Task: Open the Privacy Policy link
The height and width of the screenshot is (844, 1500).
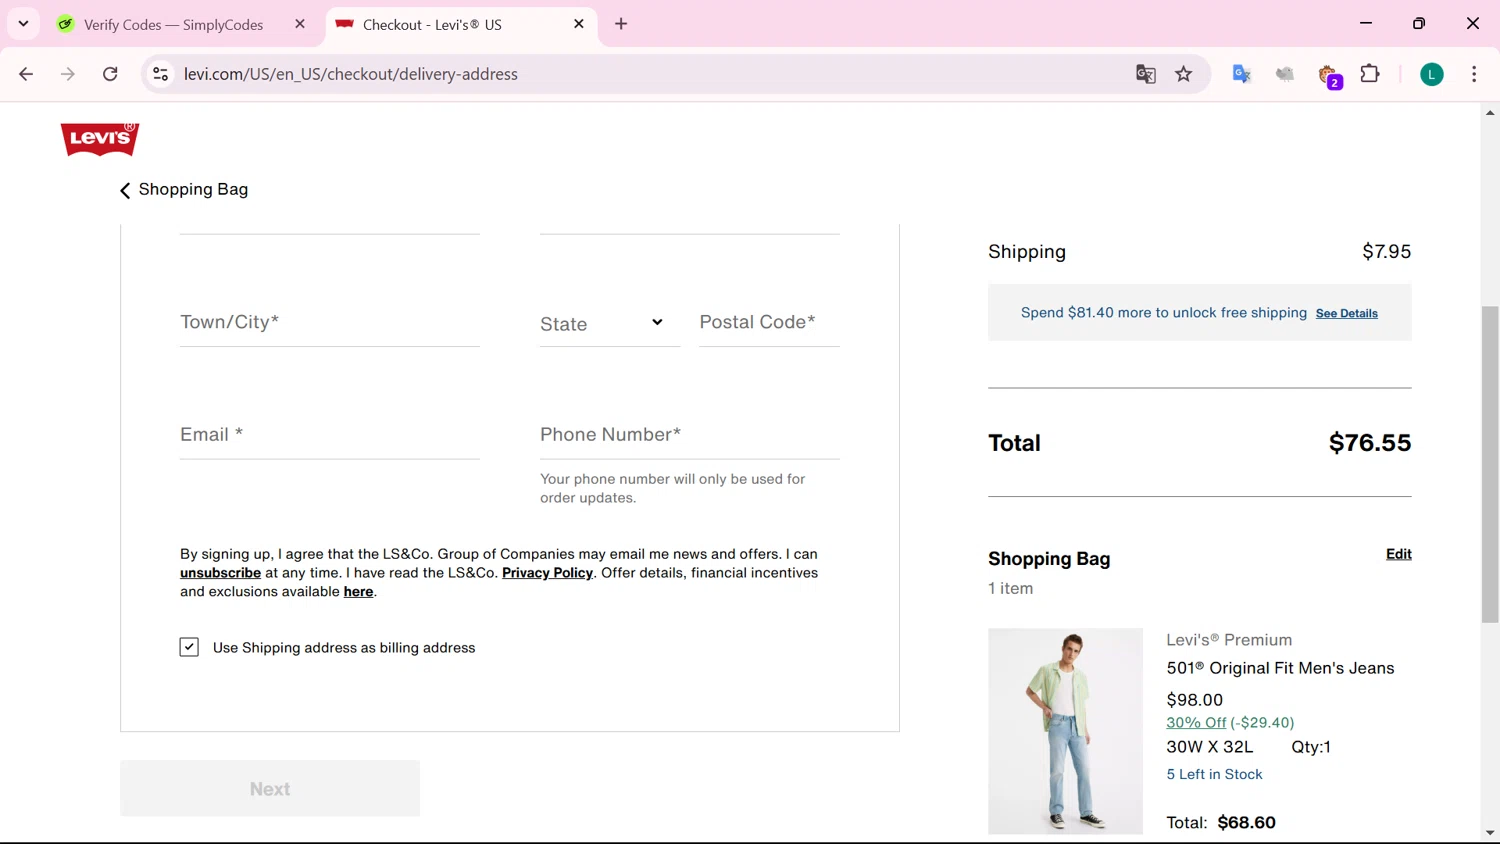Action: [547, 573]
